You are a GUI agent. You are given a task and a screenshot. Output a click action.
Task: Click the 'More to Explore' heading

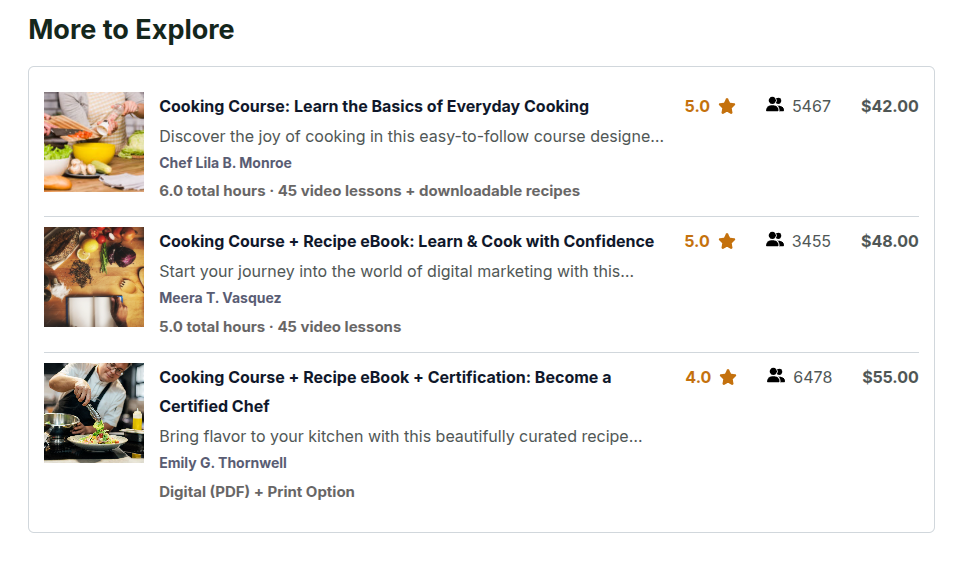pos(131,30)
